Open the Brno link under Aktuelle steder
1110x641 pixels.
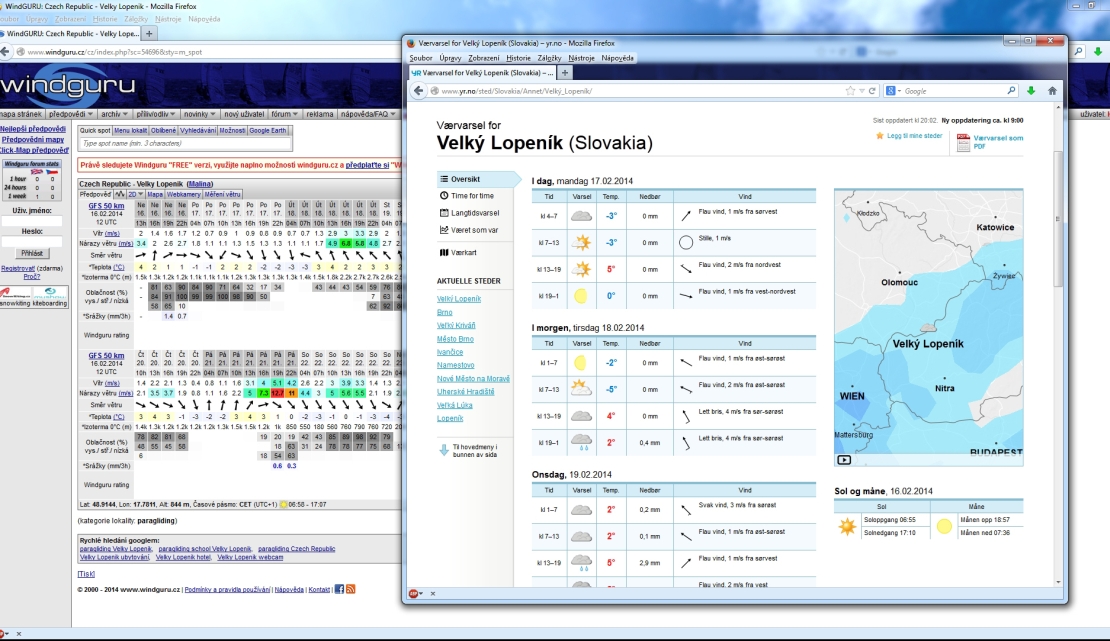[445, 312]
